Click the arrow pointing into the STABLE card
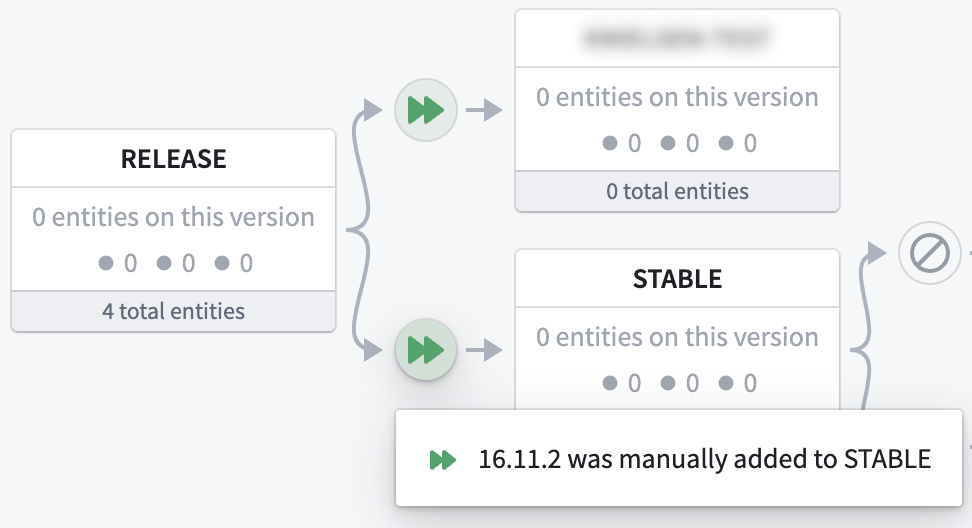This screenshot has width=972, height=528. tap(485, 350)
